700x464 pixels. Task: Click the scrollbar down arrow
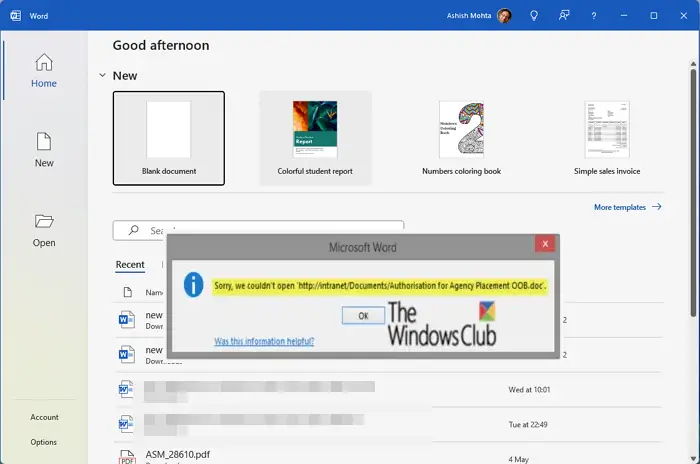[693, 458]
